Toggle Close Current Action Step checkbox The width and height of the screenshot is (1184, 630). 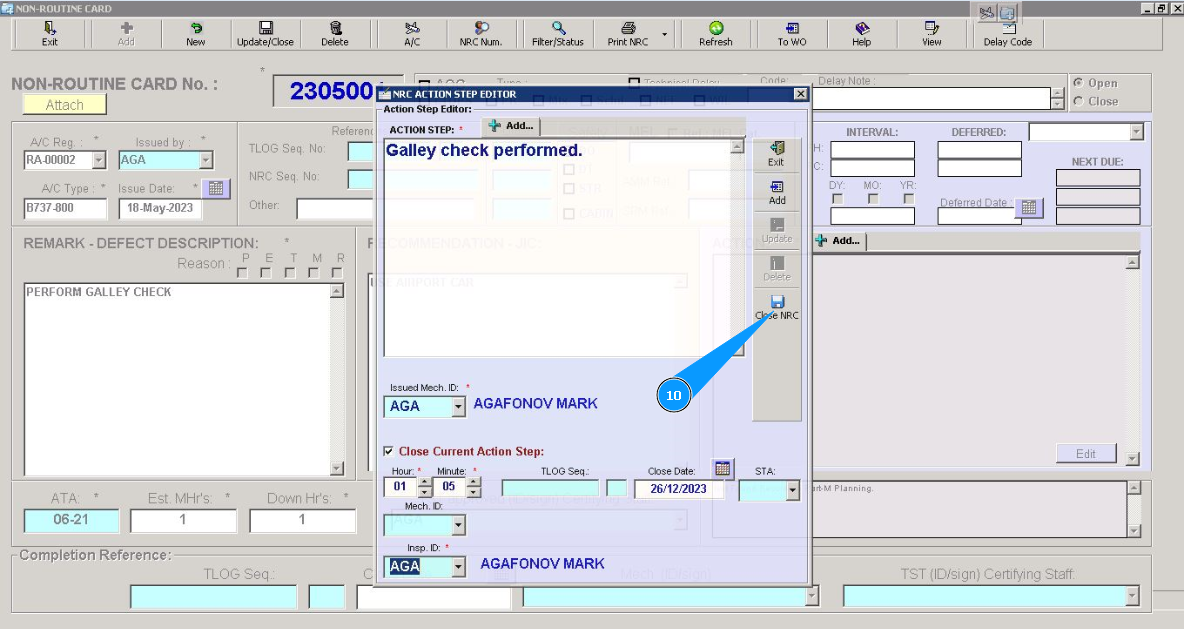point(388,451)
